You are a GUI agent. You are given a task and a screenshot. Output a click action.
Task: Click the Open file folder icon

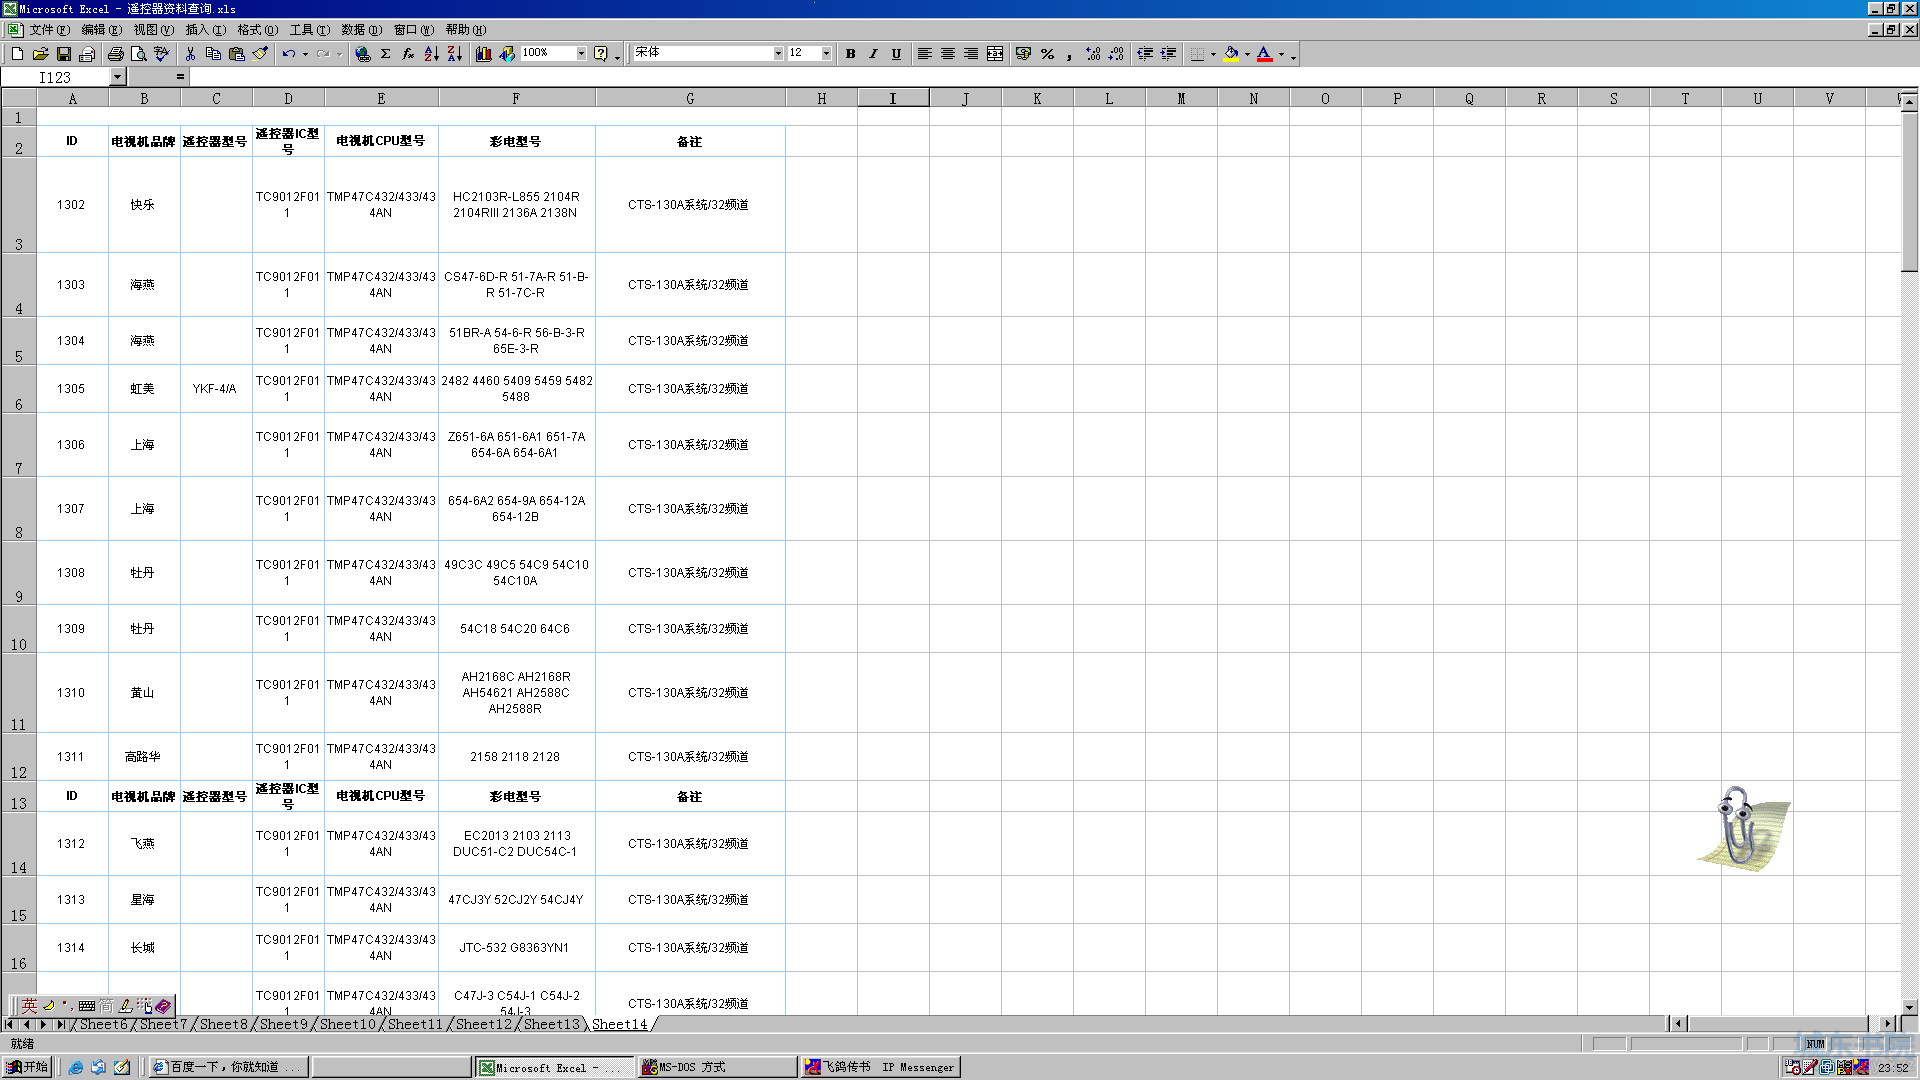tap(41, 54)
